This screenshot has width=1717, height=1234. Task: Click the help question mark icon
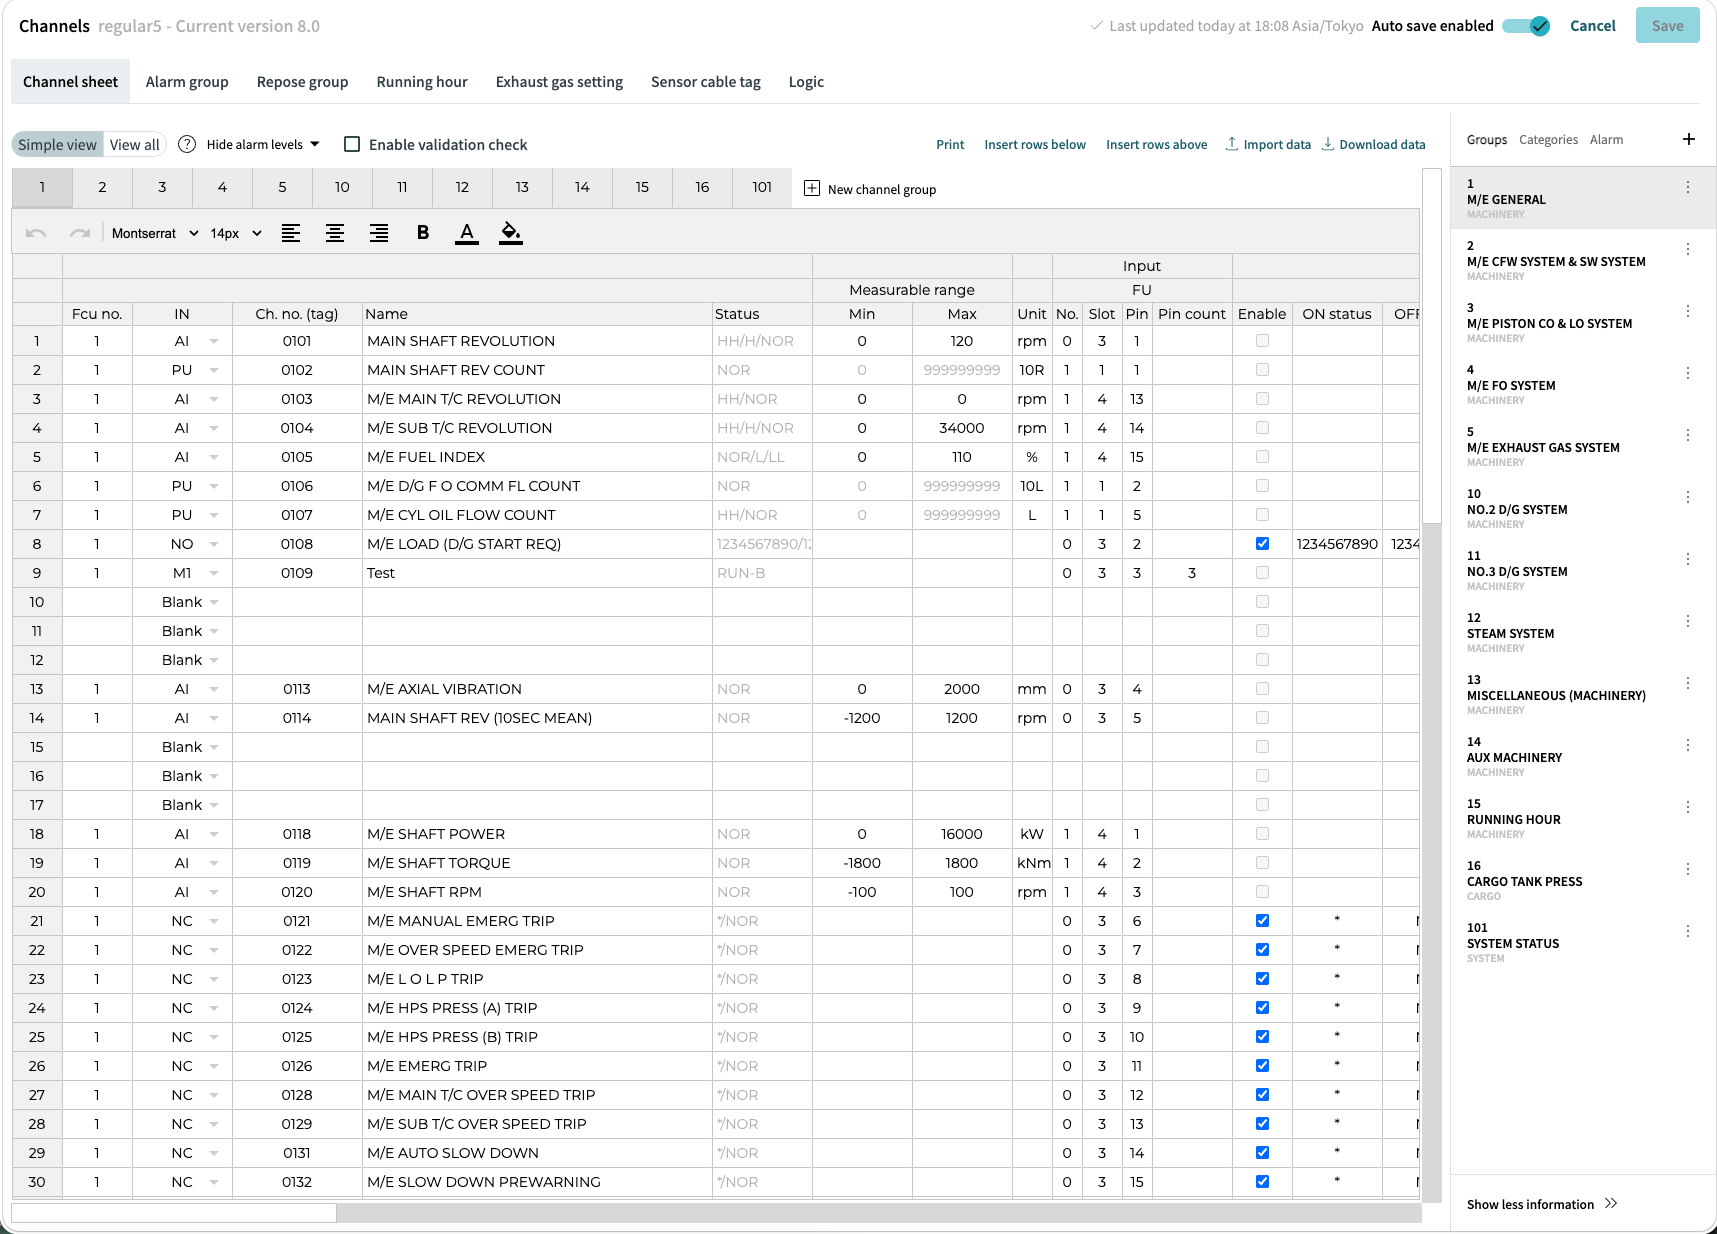point(187,144)
